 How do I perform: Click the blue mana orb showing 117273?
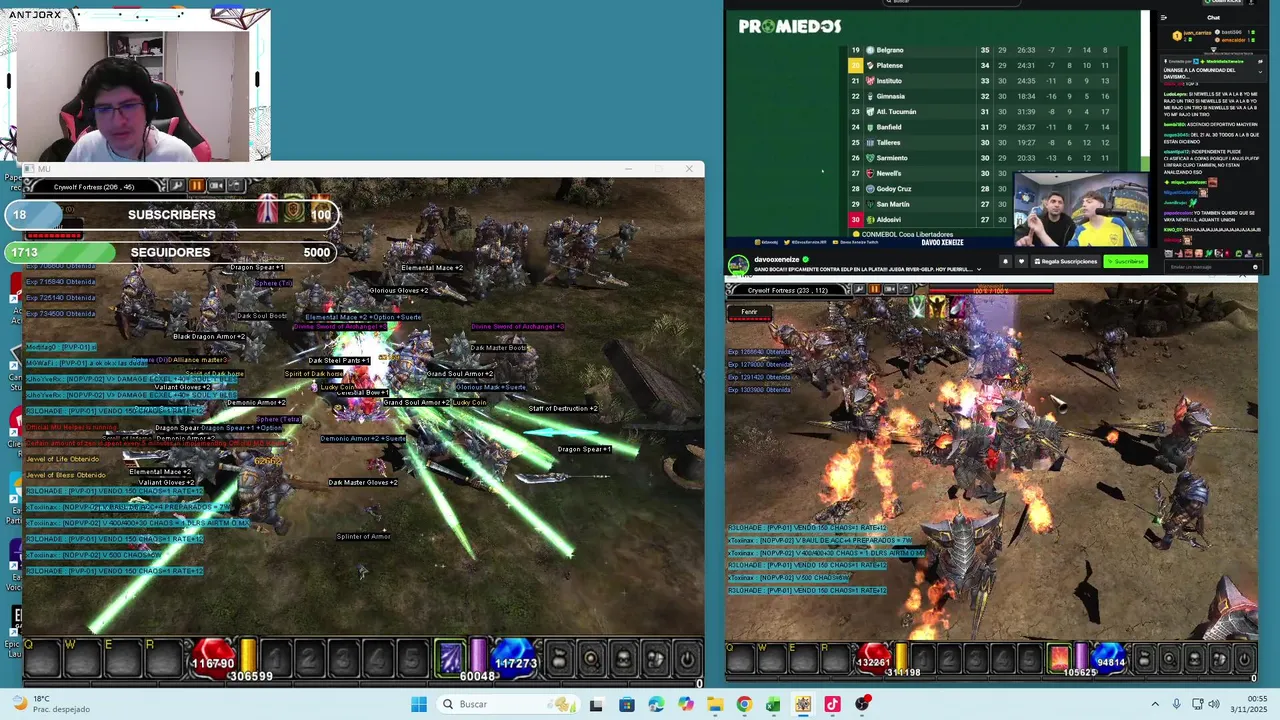[x=515, y=659]
